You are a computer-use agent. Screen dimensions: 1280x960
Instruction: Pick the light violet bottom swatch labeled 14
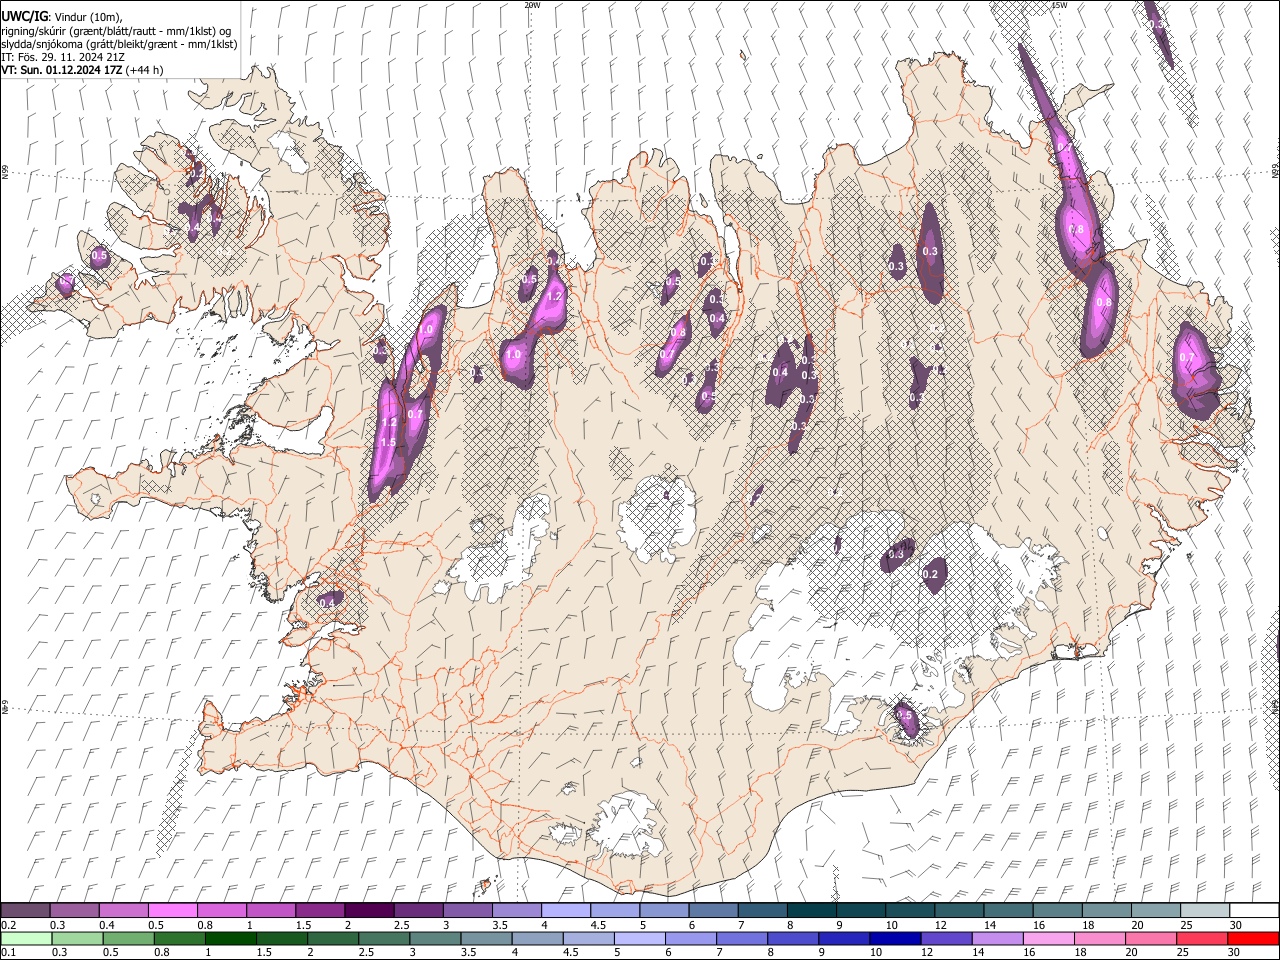pos(996,938)
